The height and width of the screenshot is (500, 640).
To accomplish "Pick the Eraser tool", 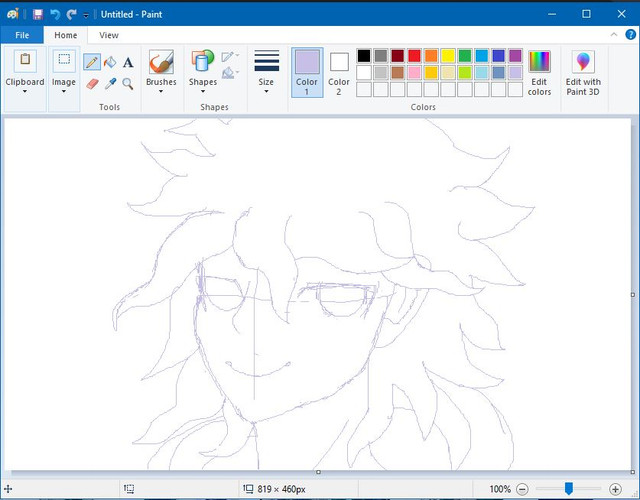I will pyautogui.click(x=92, y=84).
